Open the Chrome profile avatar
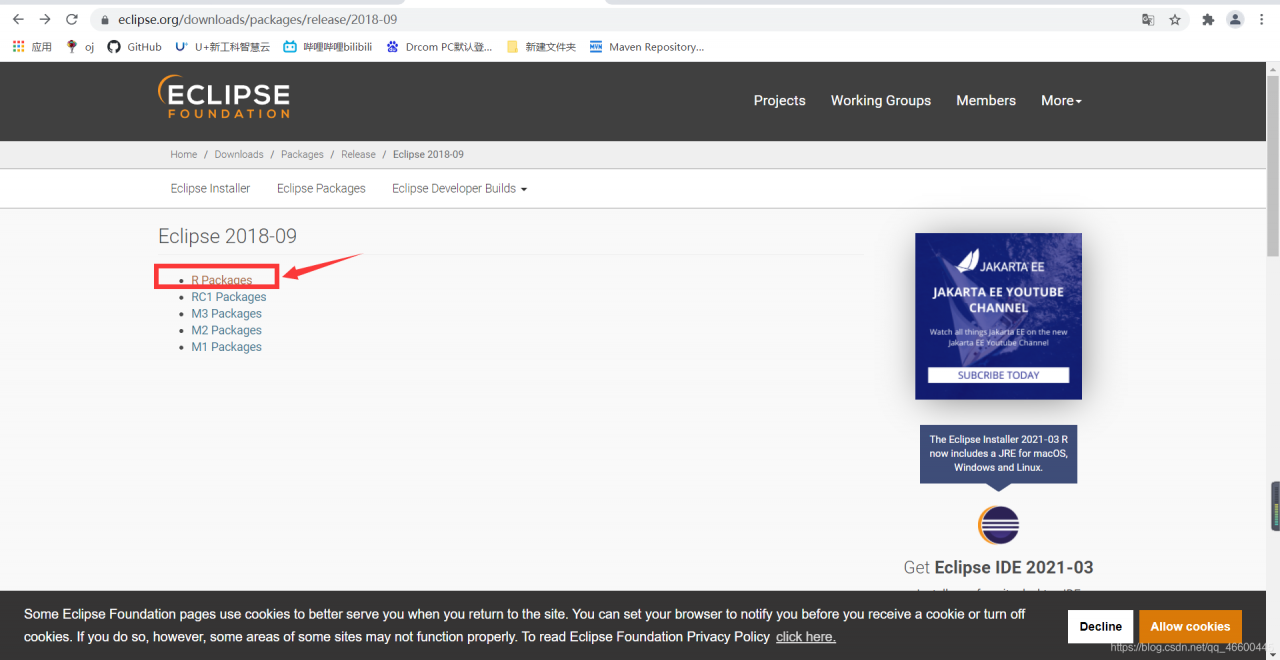This screenshot has width=1280, height=660. pos(1236,19)
